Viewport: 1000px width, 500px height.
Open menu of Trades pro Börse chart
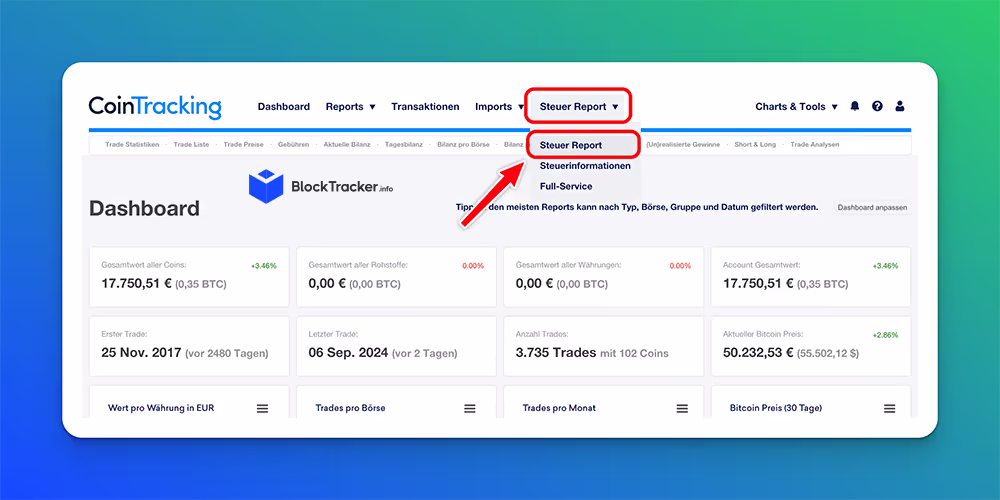(x=470, y=408)
